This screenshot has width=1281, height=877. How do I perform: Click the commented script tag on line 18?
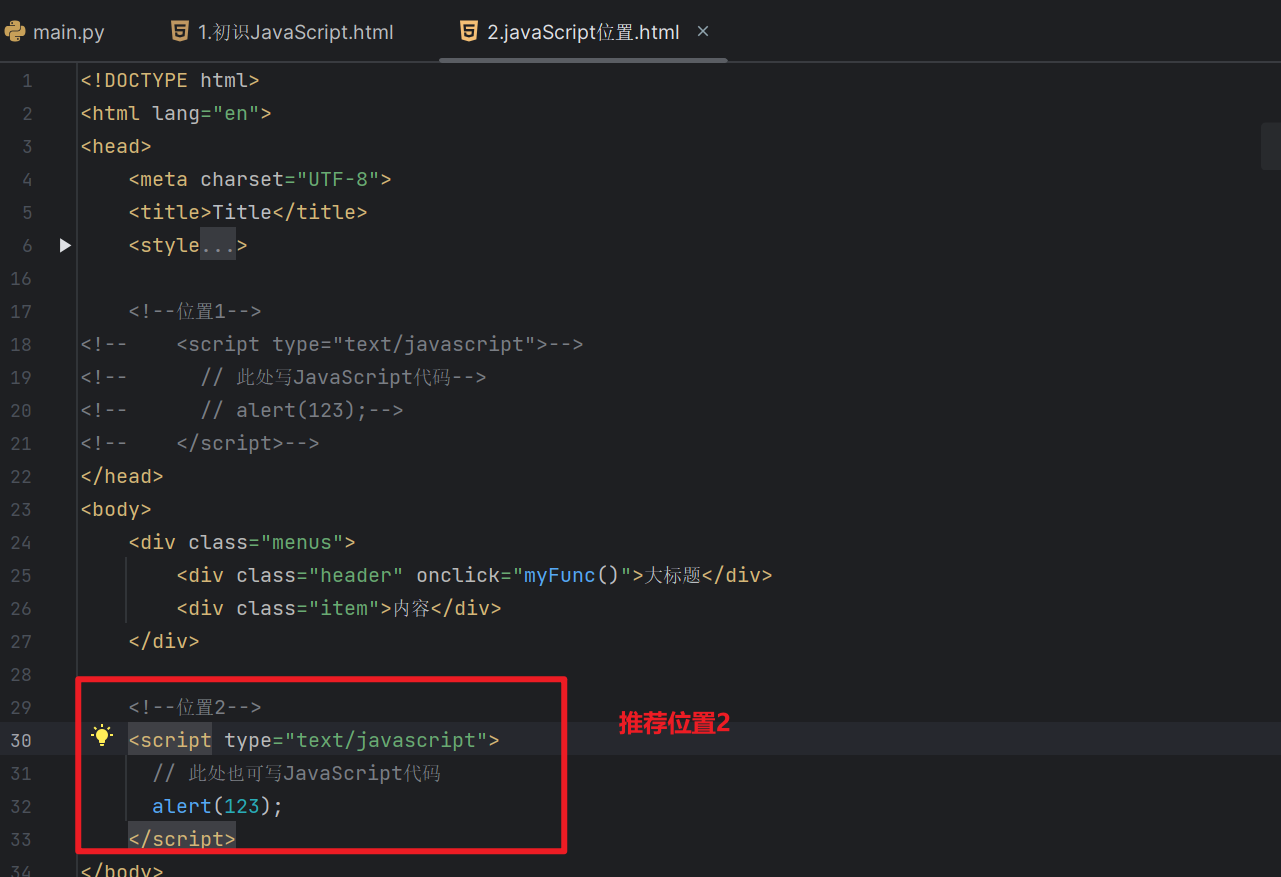point(332,344)
